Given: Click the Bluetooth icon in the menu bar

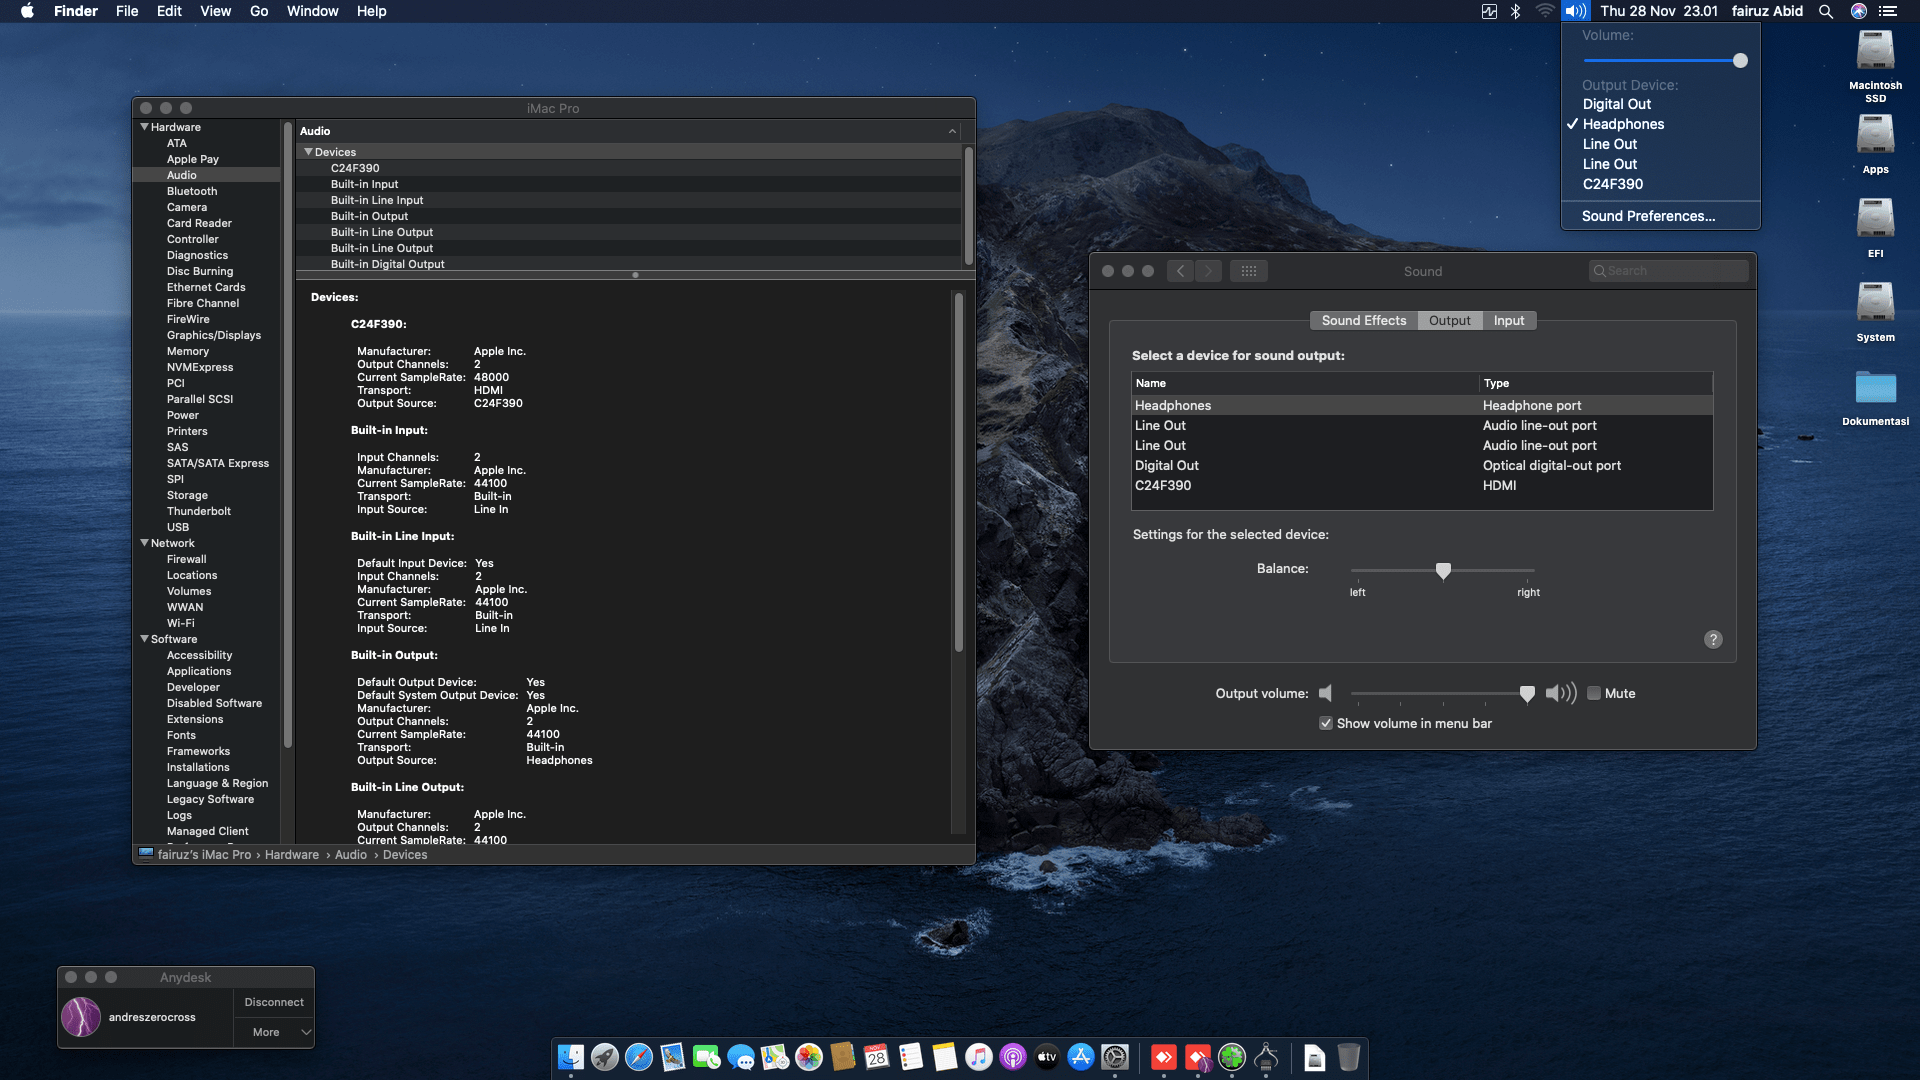Looking at the screenshot, I should click(x=1515, y=11).
